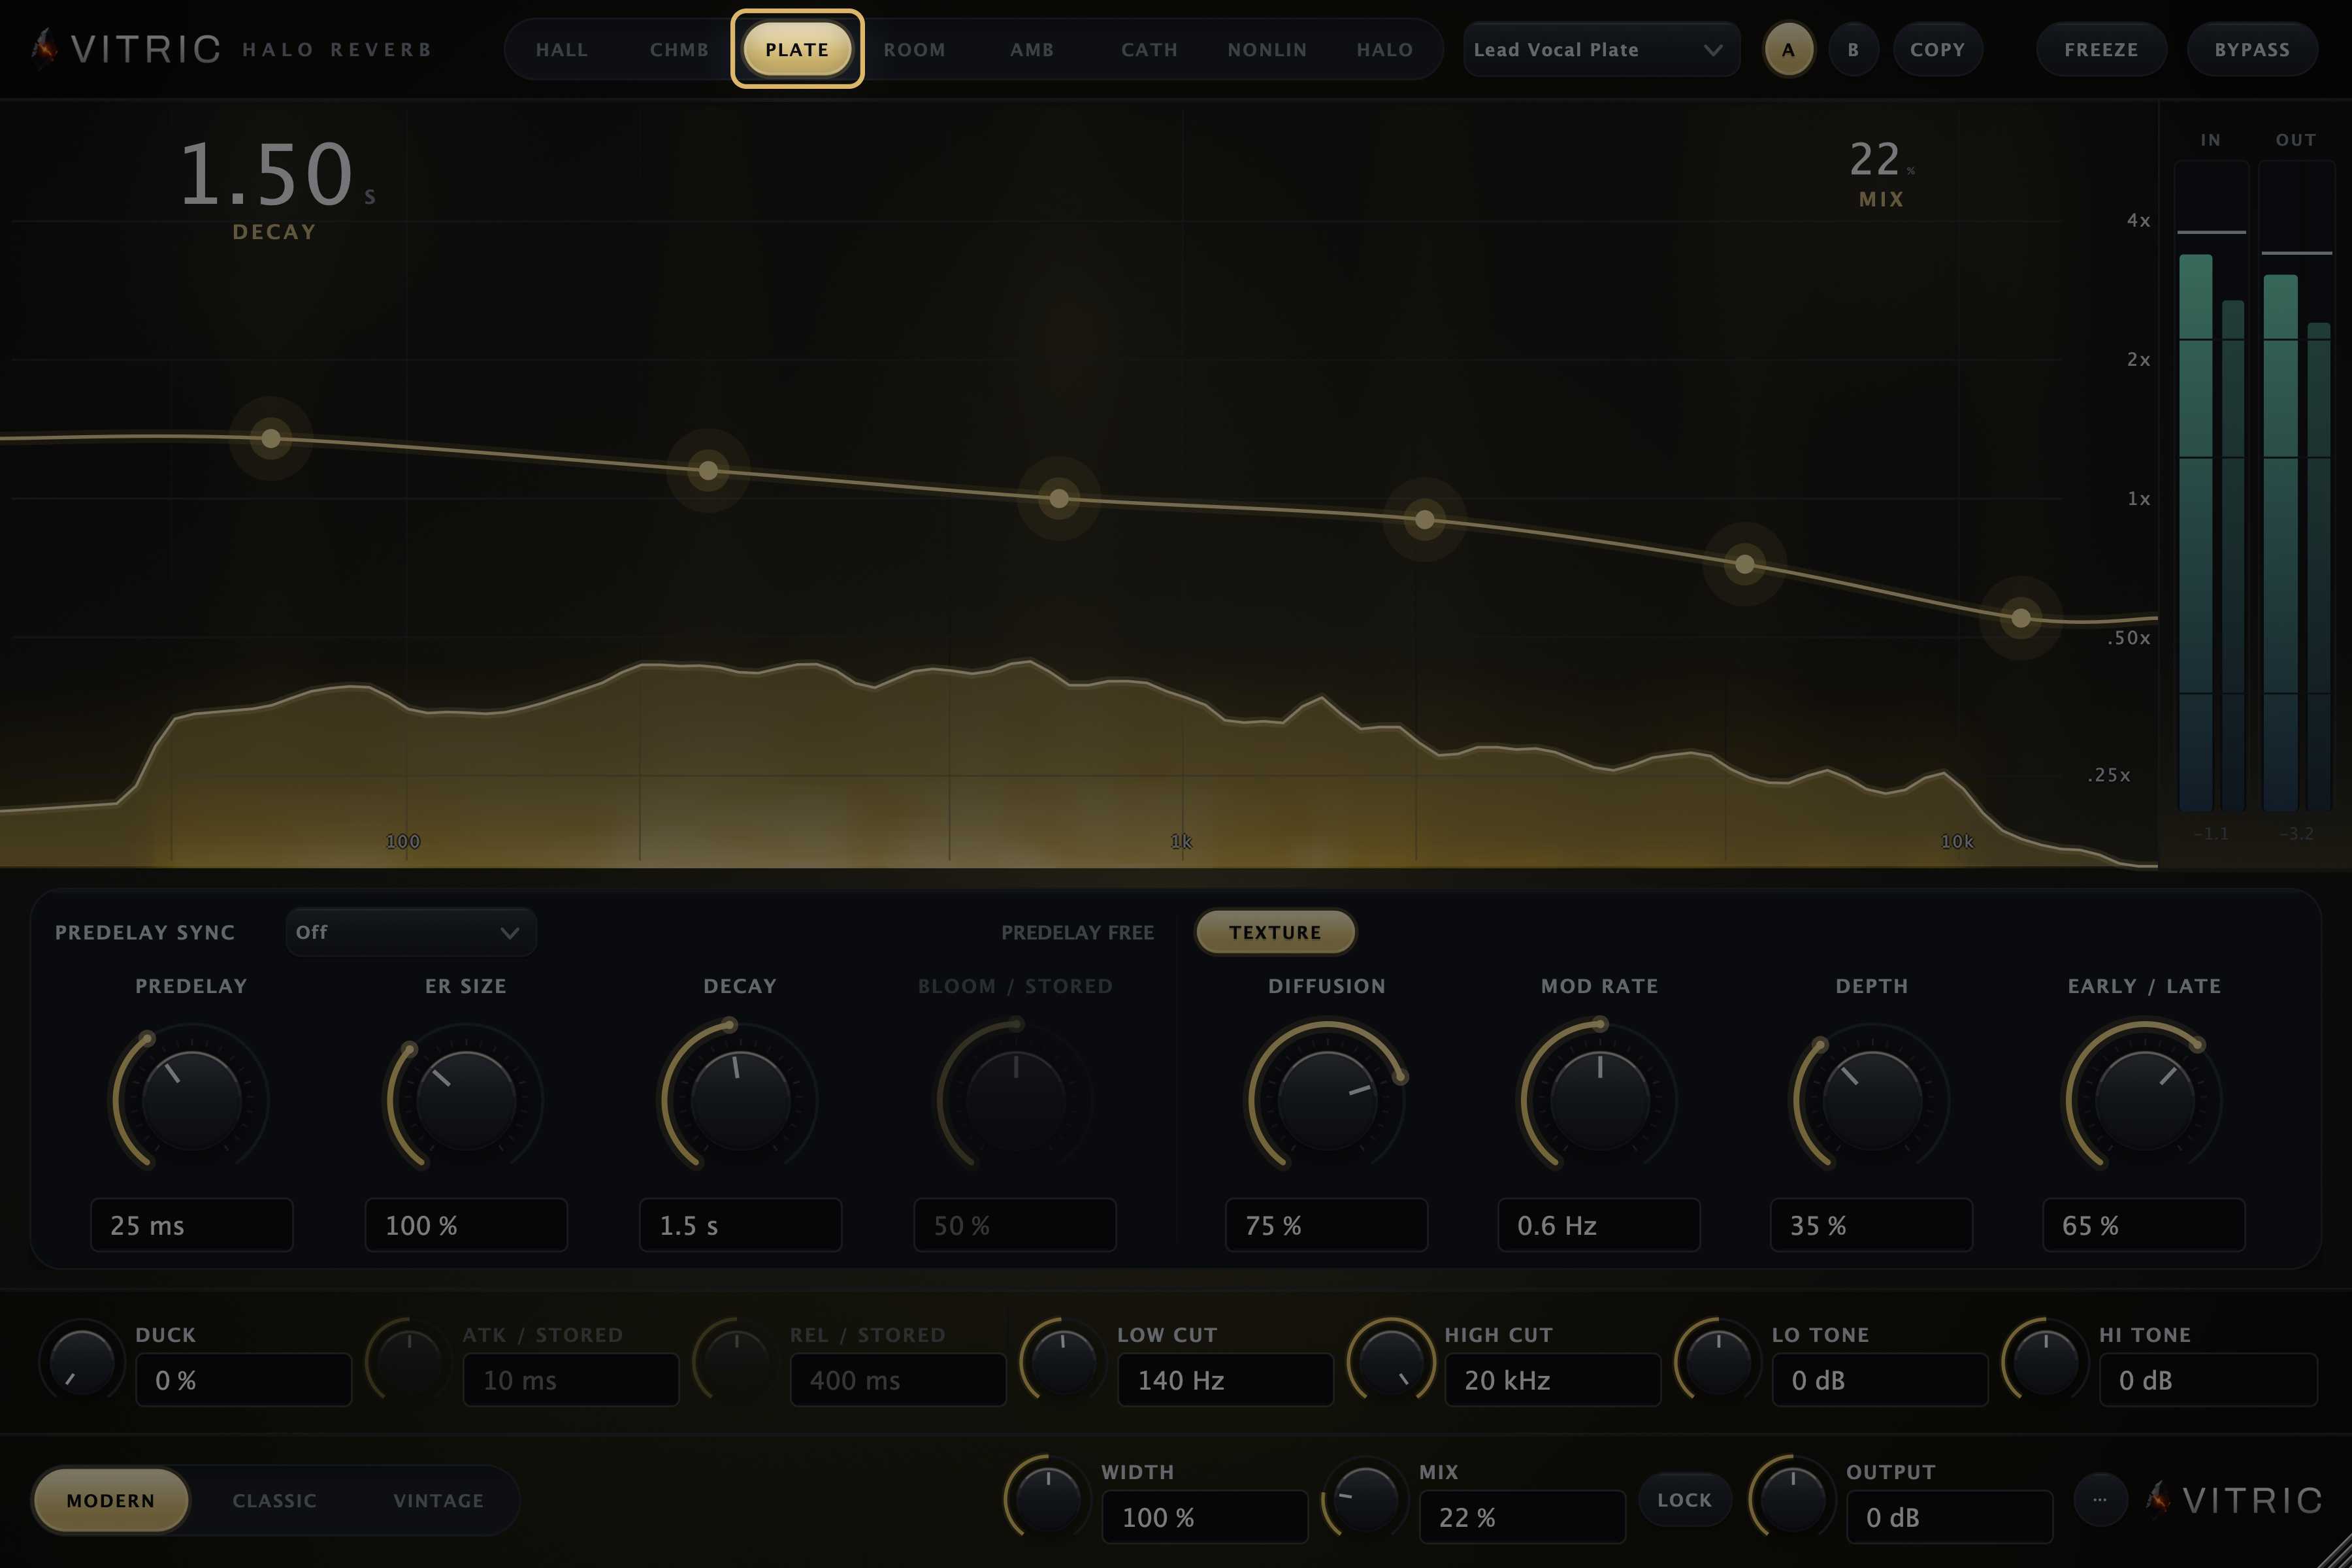Screen dimensions: 2352x1568
Task: Toggle the Texture button
Action: click(x=1275, y=932)
